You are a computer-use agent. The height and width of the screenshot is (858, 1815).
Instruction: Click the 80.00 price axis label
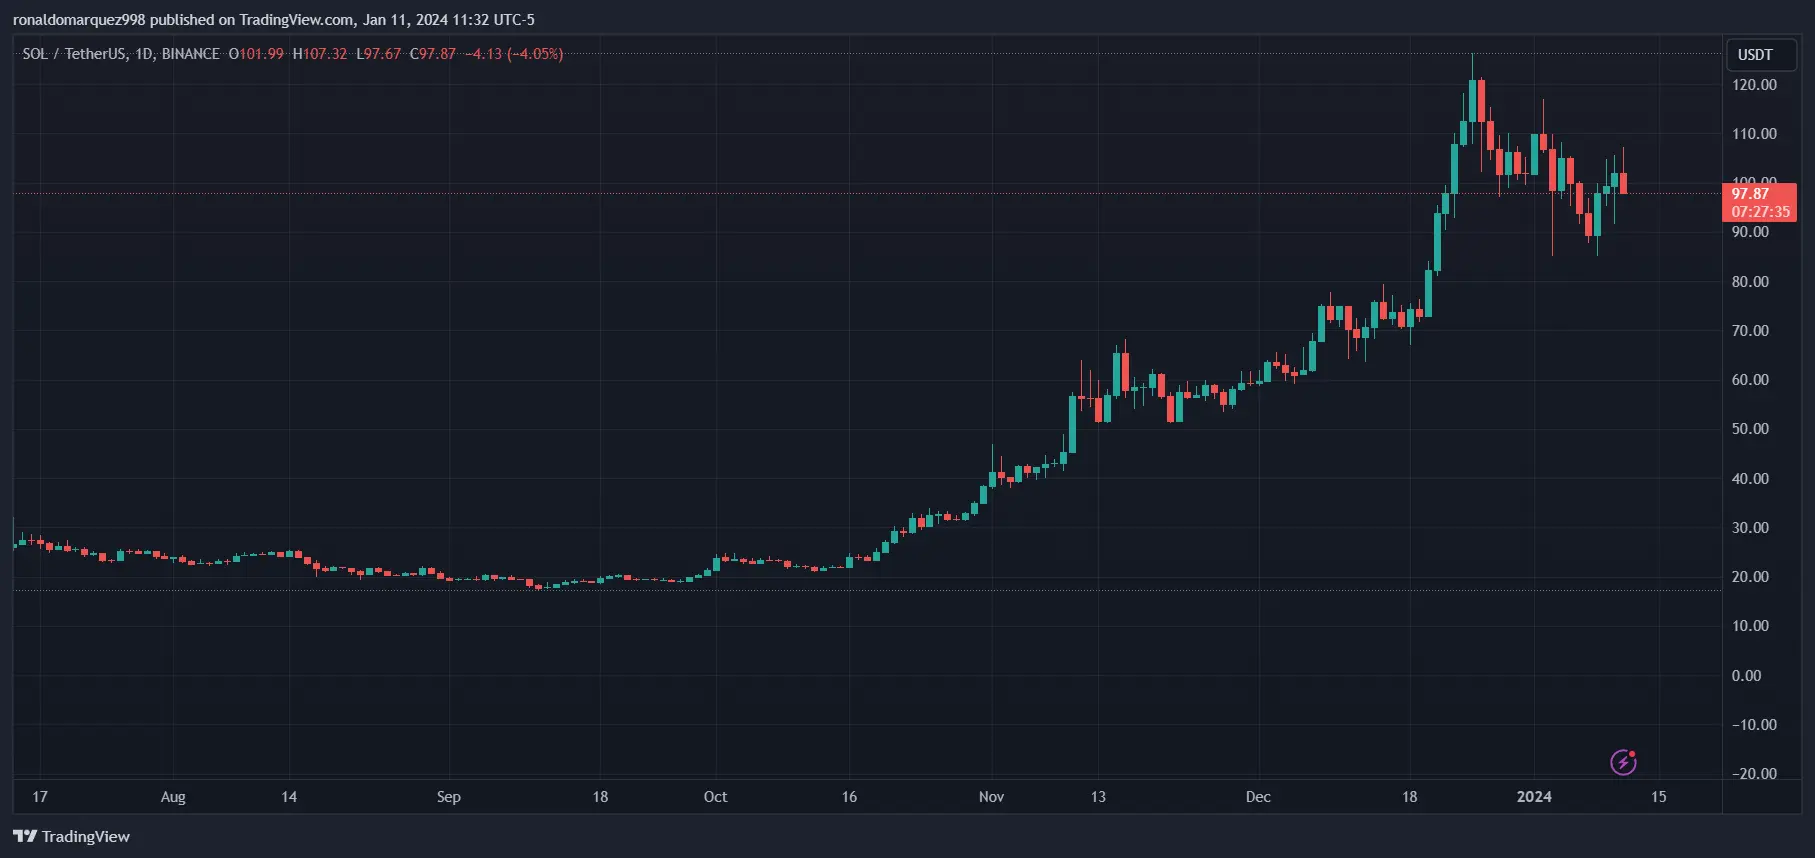pos(1750,282)
